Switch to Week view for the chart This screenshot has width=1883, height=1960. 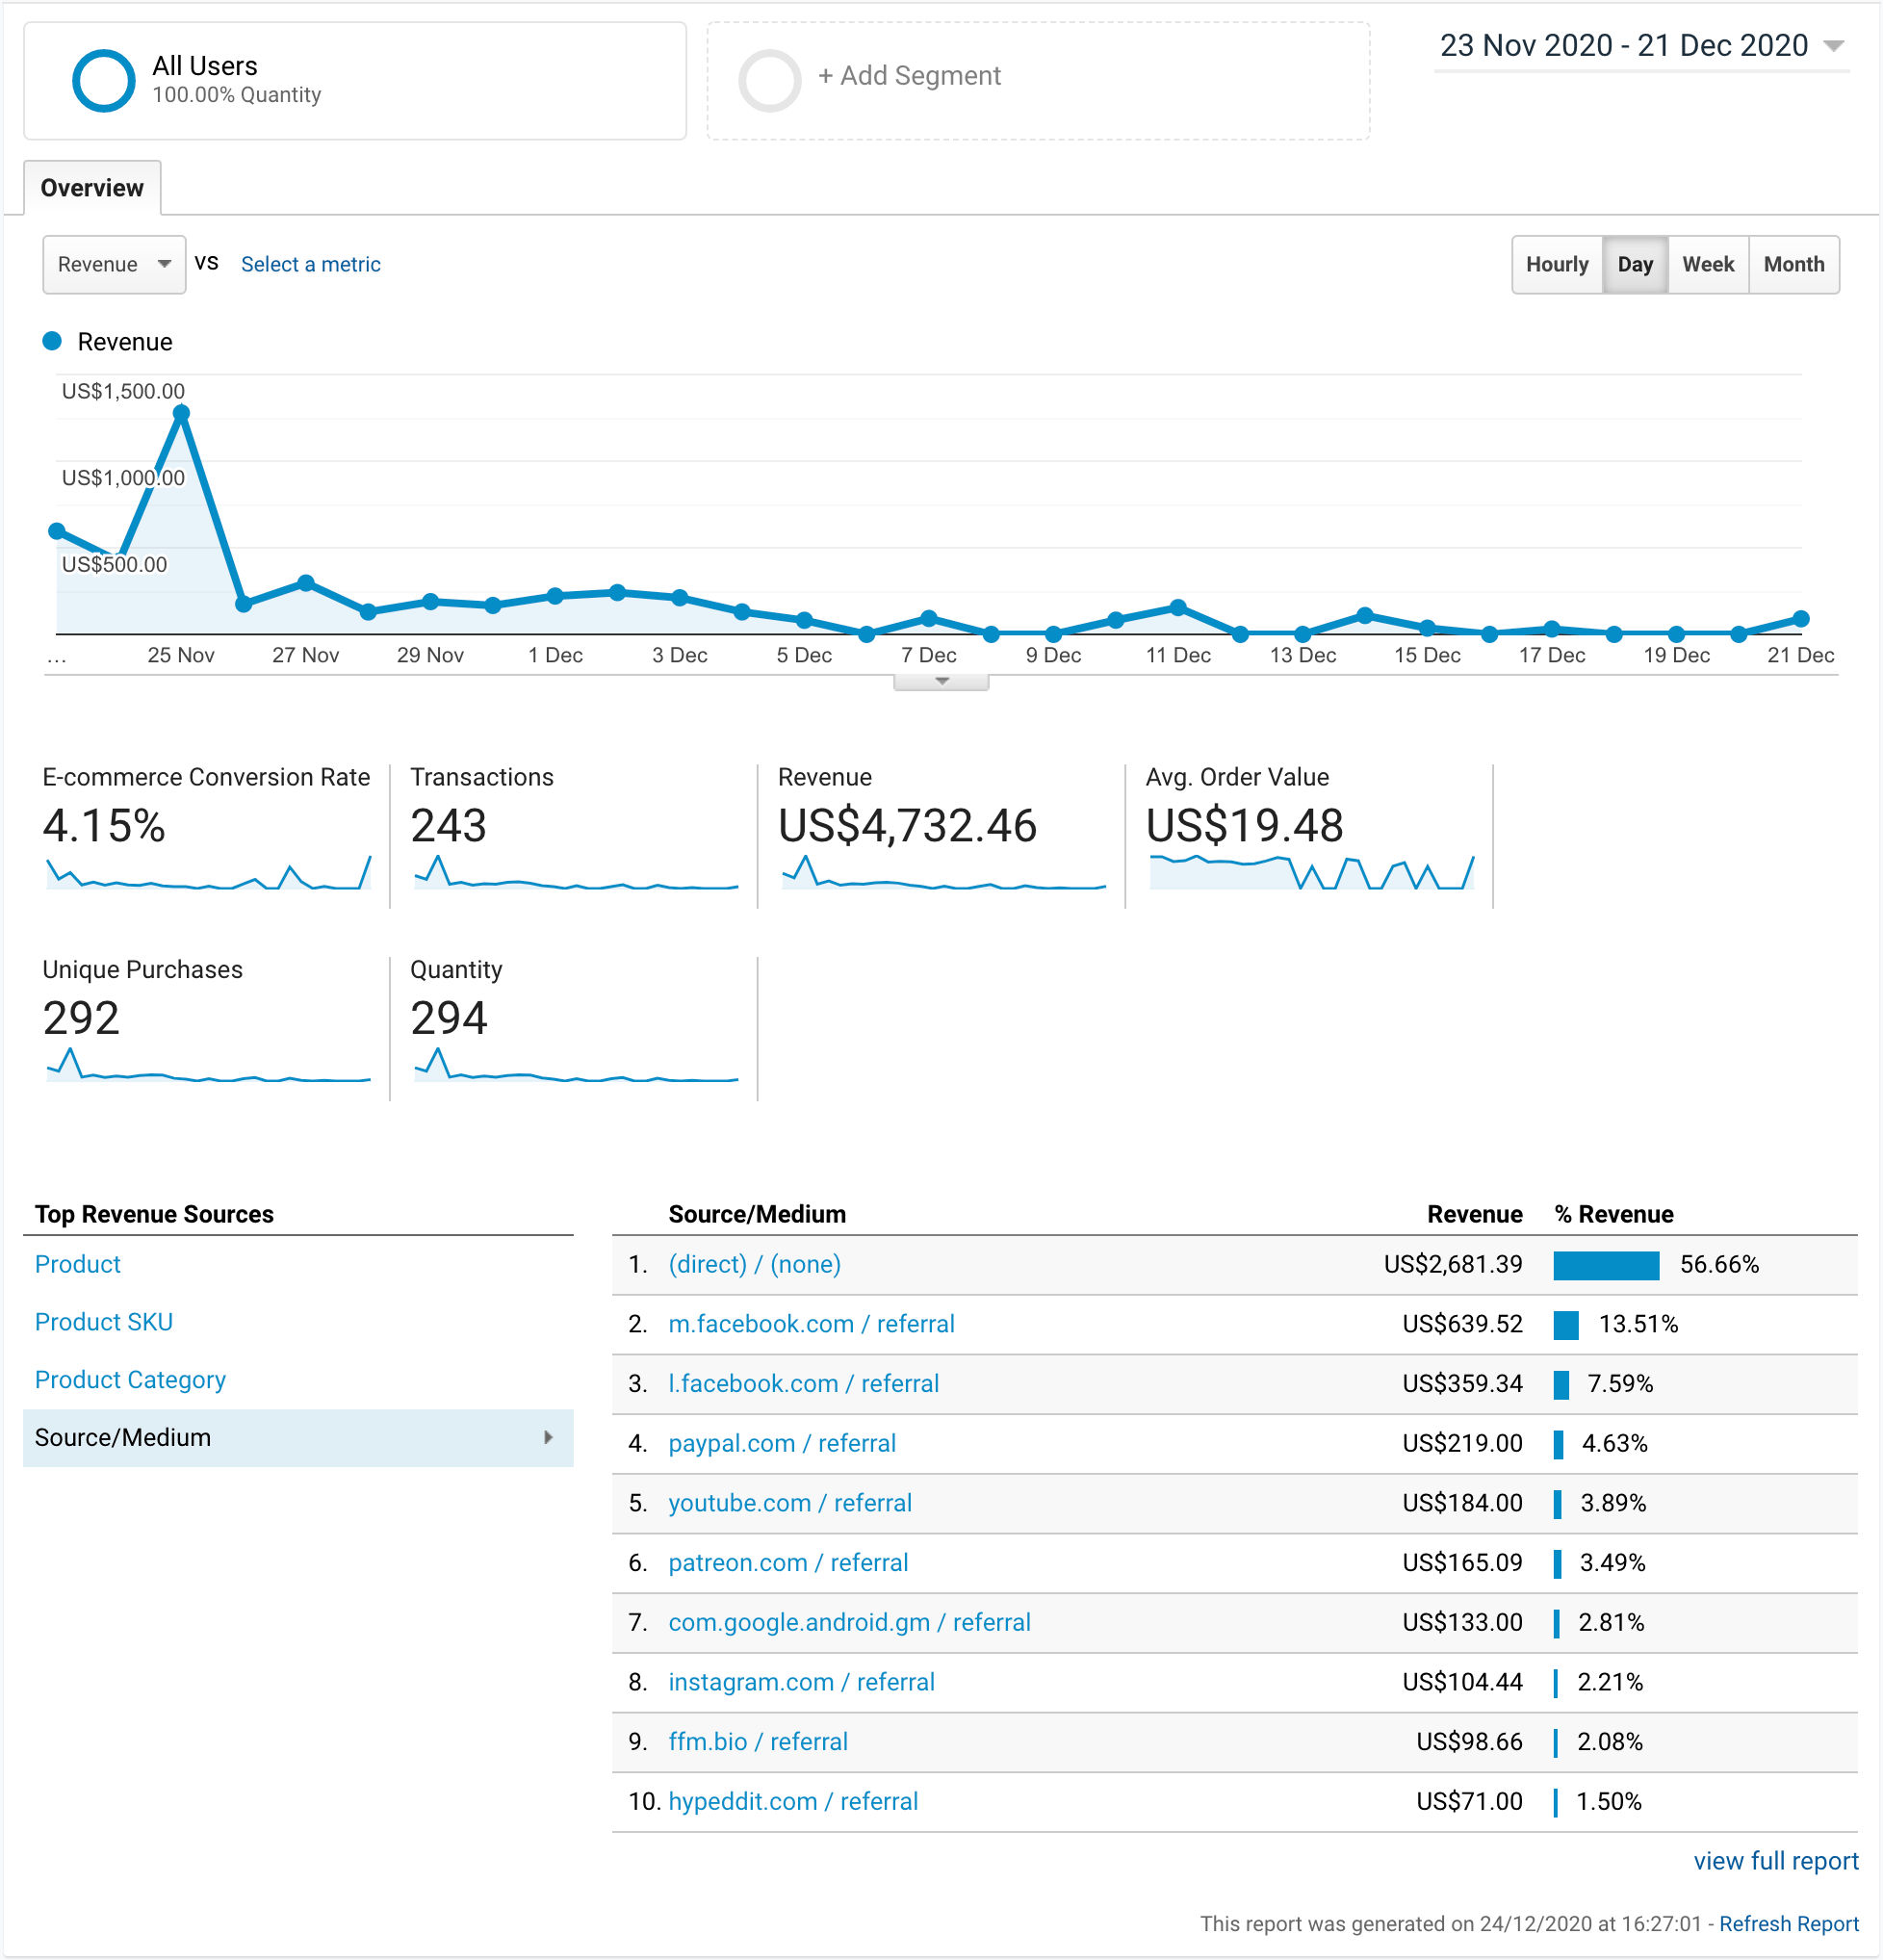click(1708, 264)
